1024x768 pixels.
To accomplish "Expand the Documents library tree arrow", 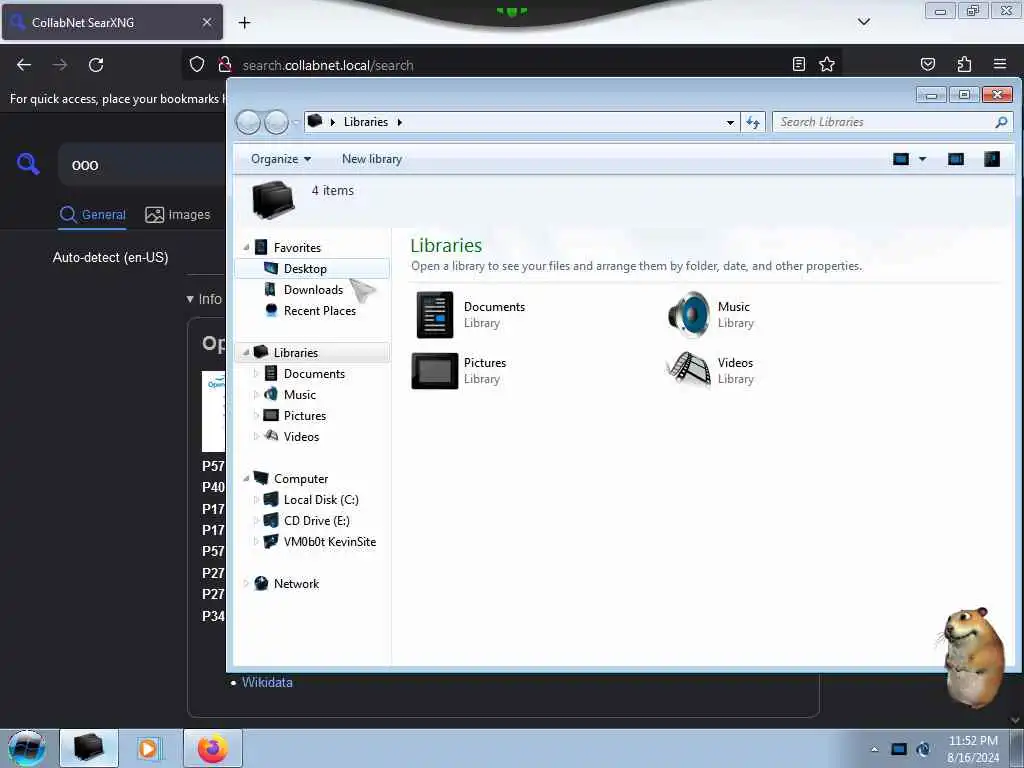I will 256,374.
